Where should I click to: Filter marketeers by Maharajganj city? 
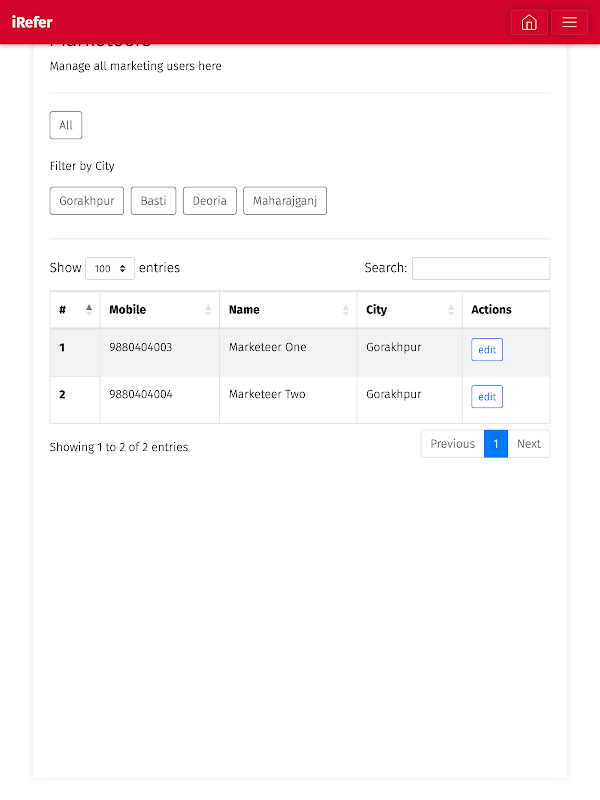click(x=285, y=201)
